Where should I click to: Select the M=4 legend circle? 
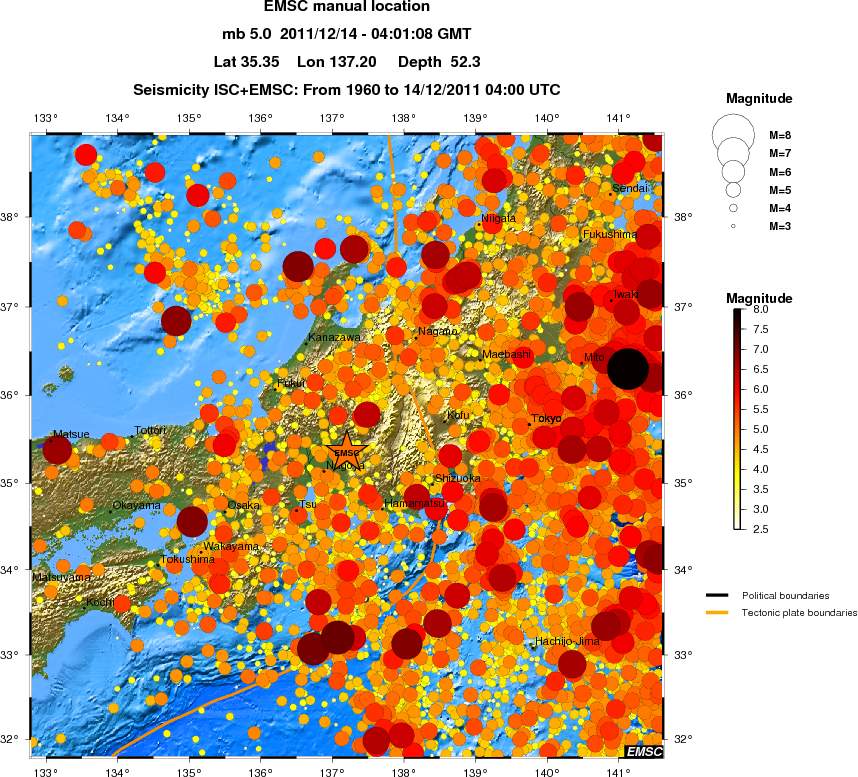[x=733, y=208]
